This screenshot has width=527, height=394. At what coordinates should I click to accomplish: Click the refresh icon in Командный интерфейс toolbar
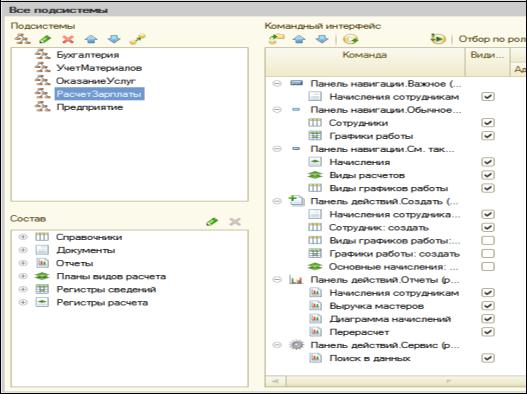[351, 39]
